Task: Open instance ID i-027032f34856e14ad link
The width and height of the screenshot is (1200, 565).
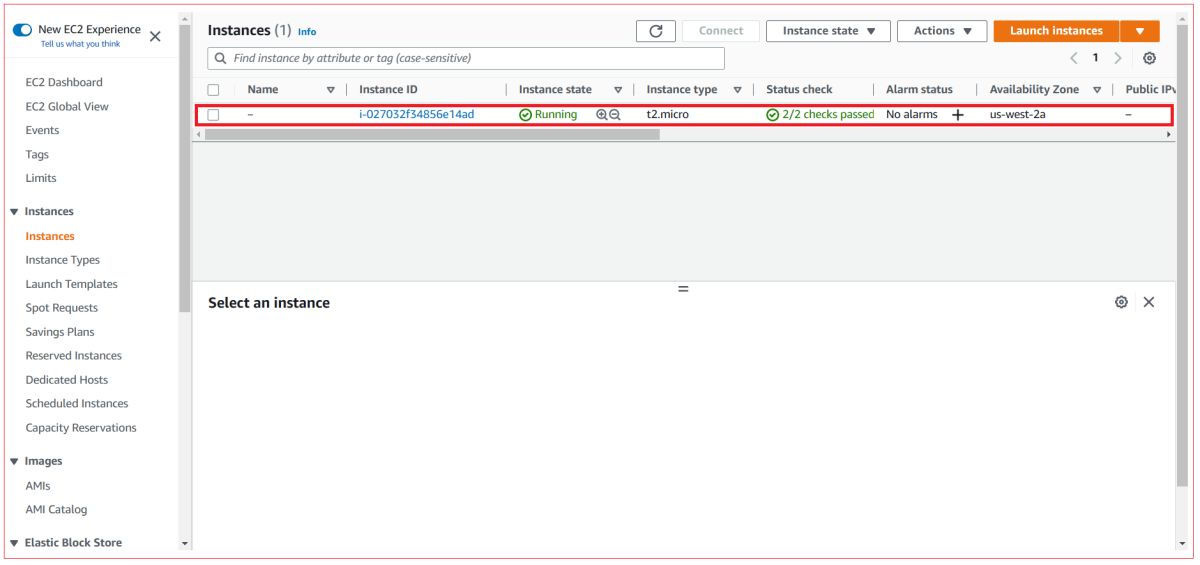Action: click(417, 115)
